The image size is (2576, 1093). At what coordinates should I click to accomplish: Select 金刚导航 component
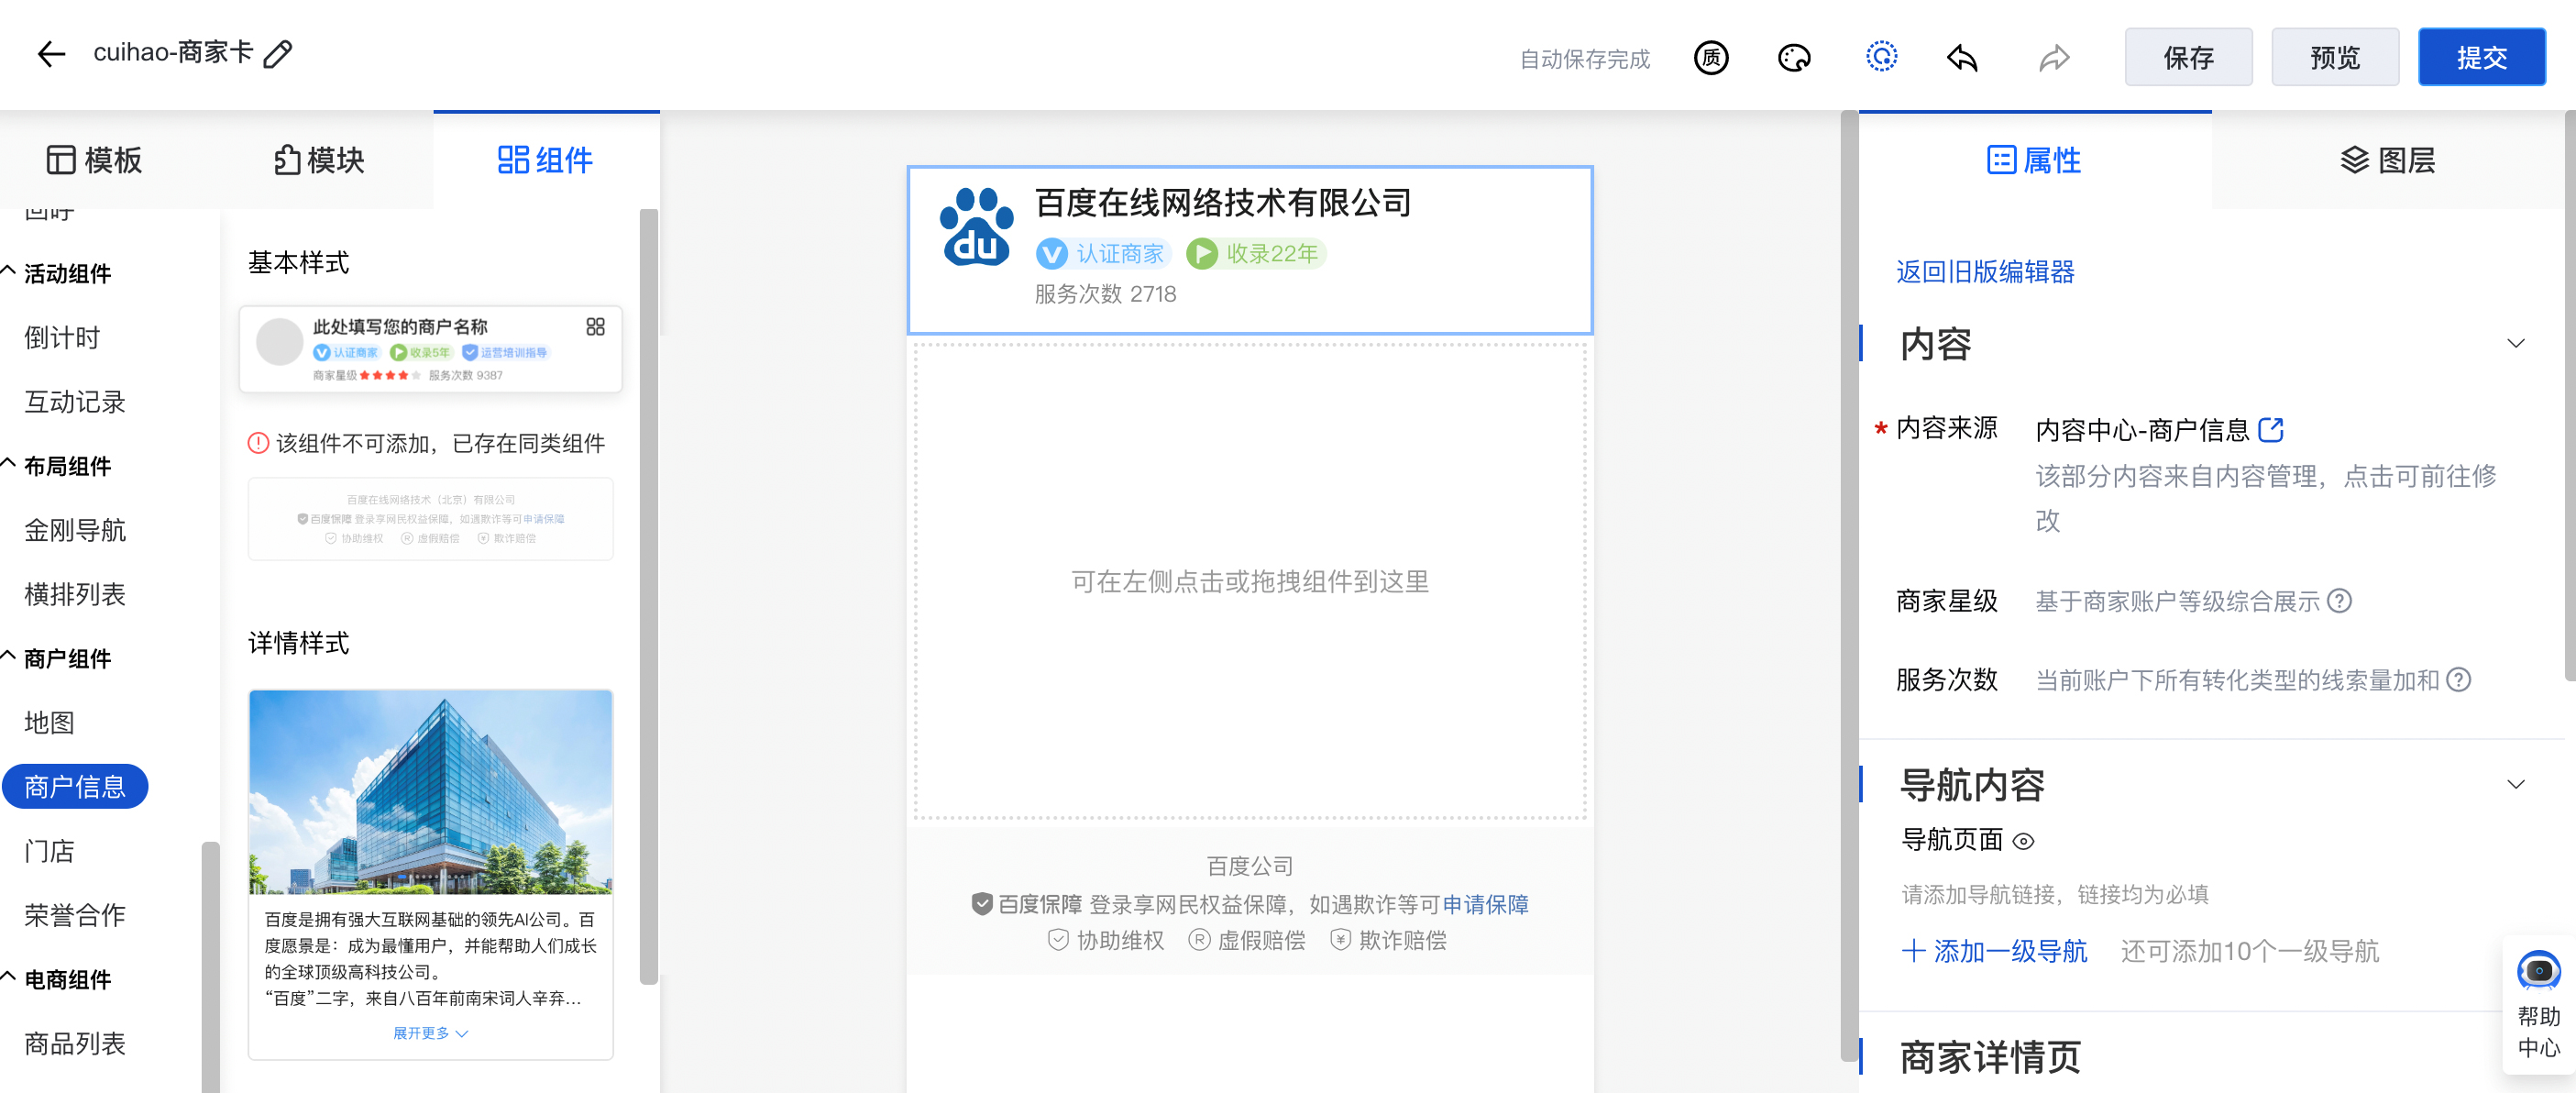pos(75,530)
